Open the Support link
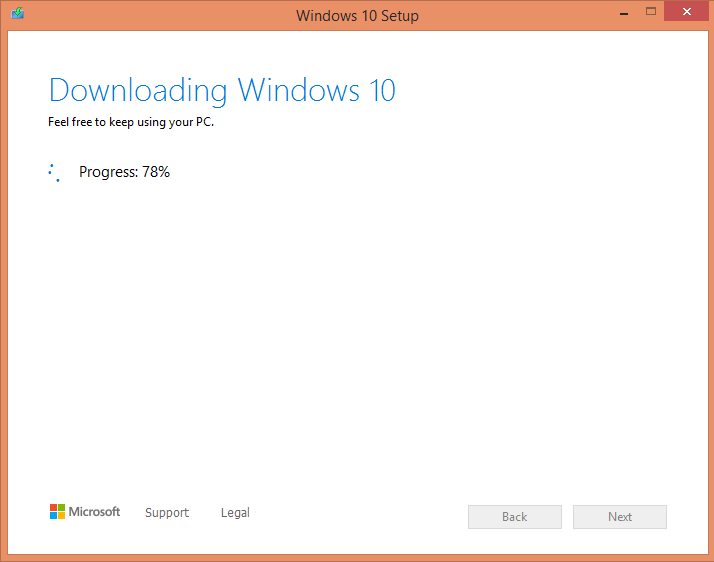 167,513
